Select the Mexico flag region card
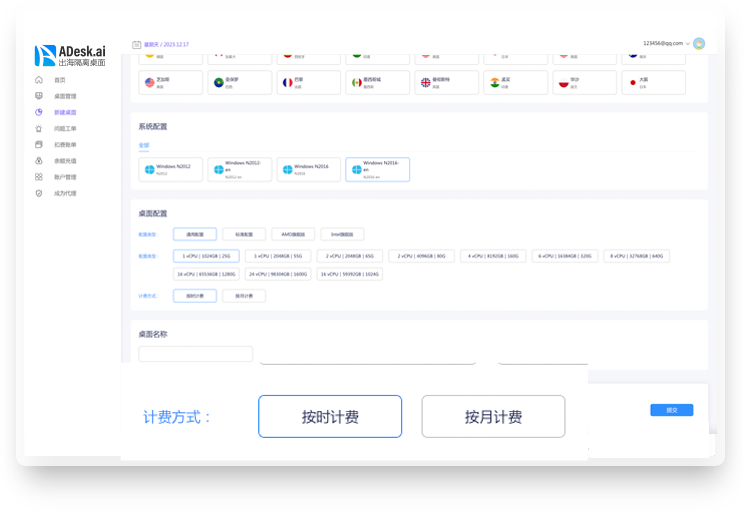 377,83
